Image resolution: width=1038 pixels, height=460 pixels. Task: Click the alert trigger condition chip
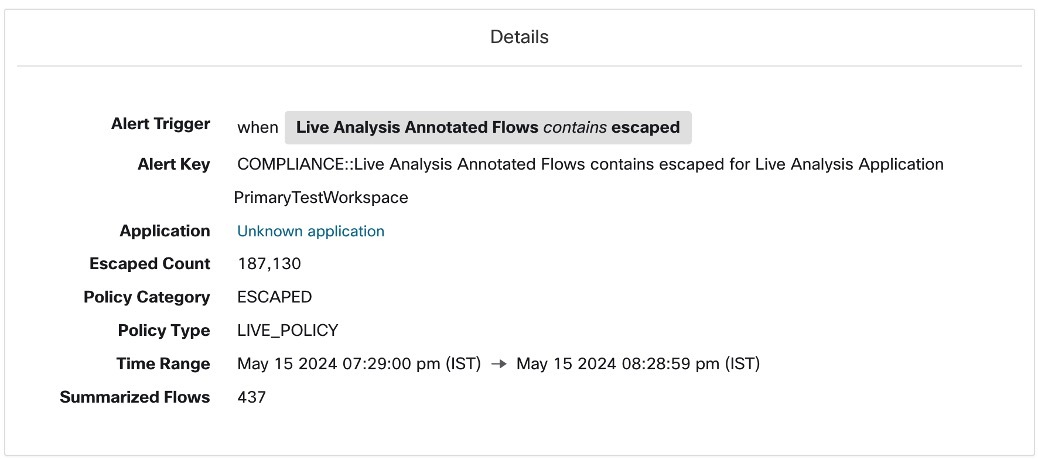pos(488,127)
